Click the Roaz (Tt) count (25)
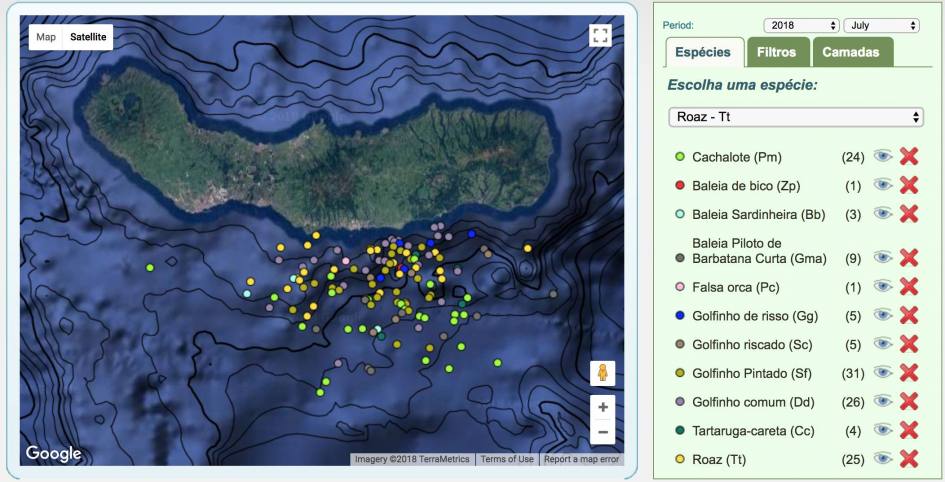 click(853, 460)
